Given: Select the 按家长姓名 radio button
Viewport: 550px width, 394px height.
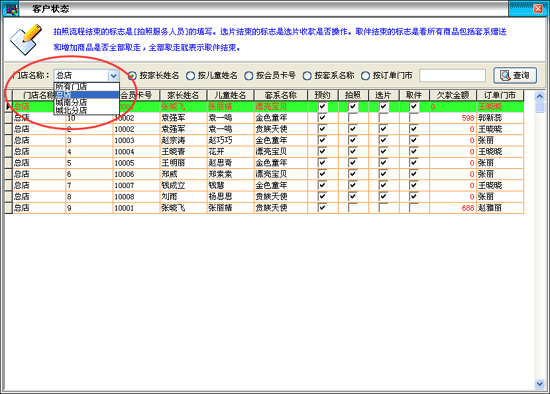Looking at the screenshot, I should (132, 75).
